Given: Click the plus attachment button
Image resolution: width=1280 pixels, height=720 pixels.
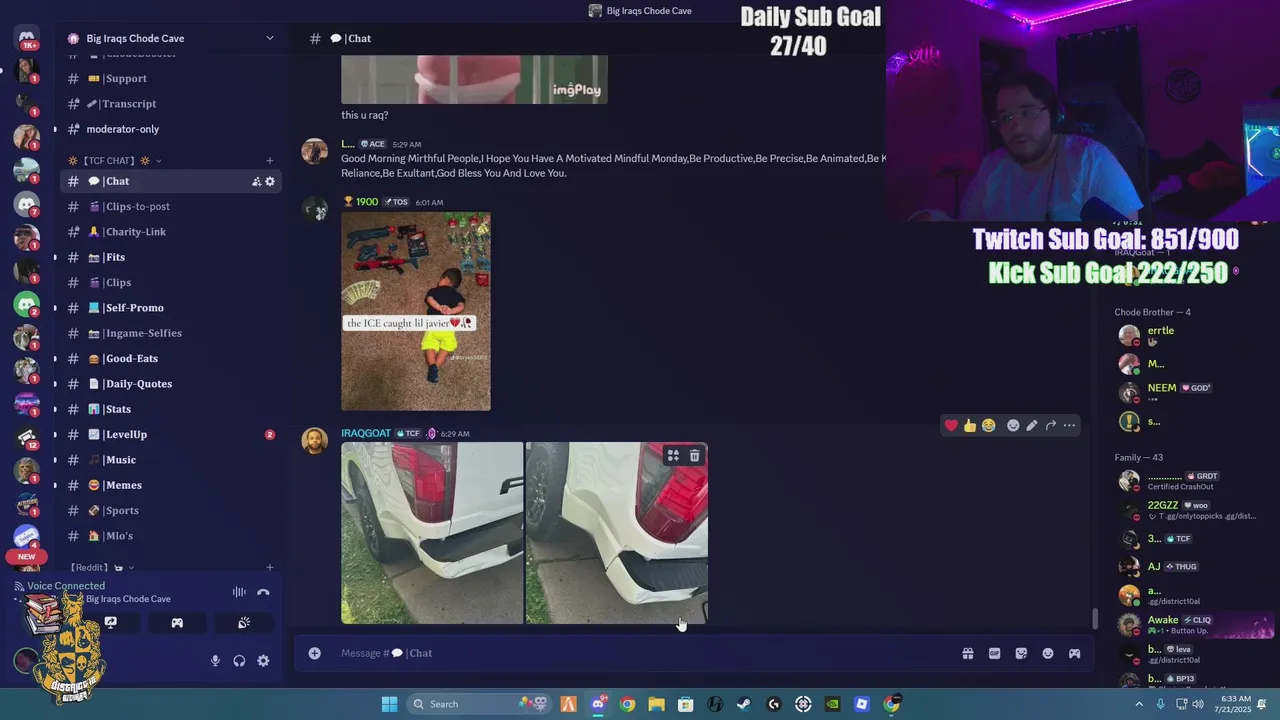Looking at the screenshot, I should [x=314, y=653].
